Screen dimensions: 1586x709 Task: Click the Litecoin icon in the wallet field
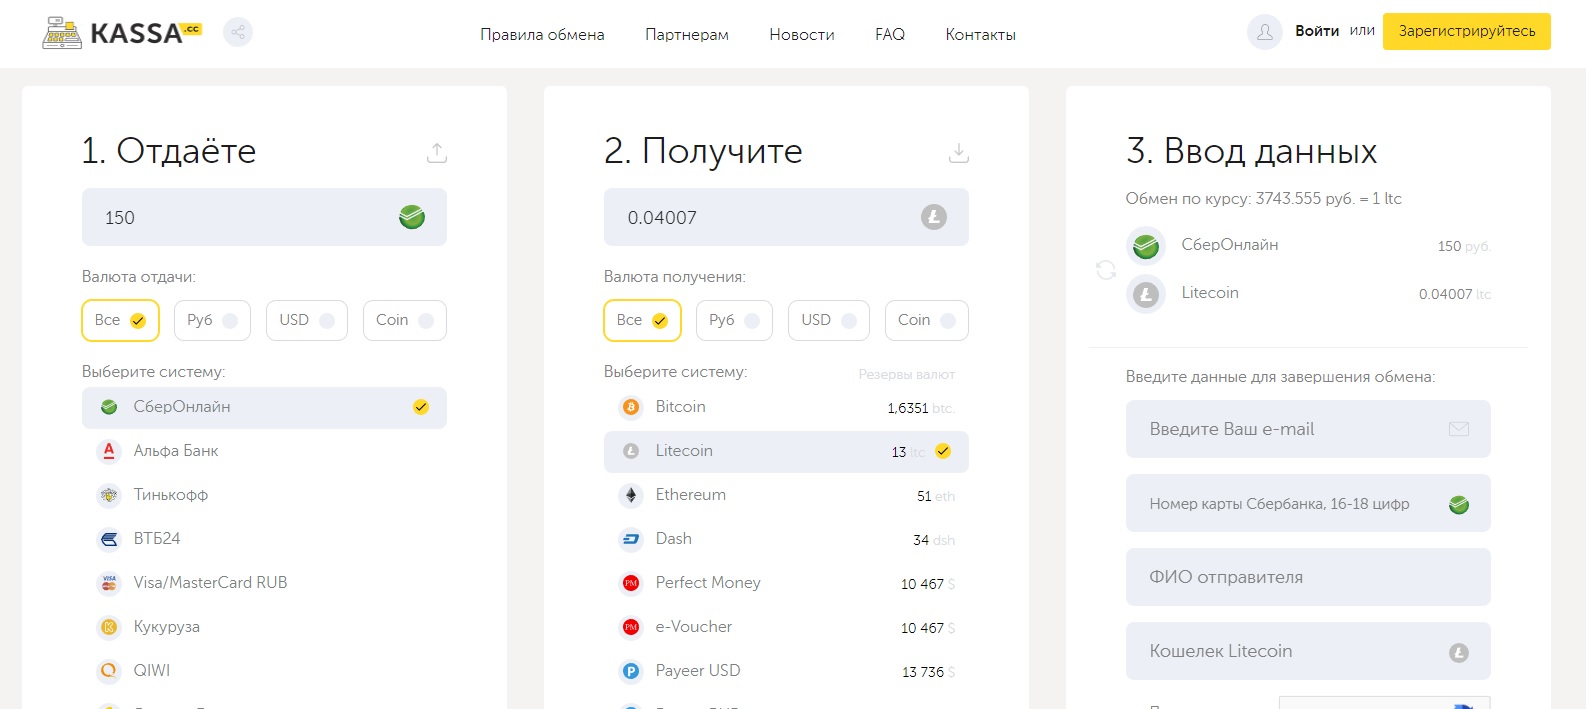click(1459, 653)
